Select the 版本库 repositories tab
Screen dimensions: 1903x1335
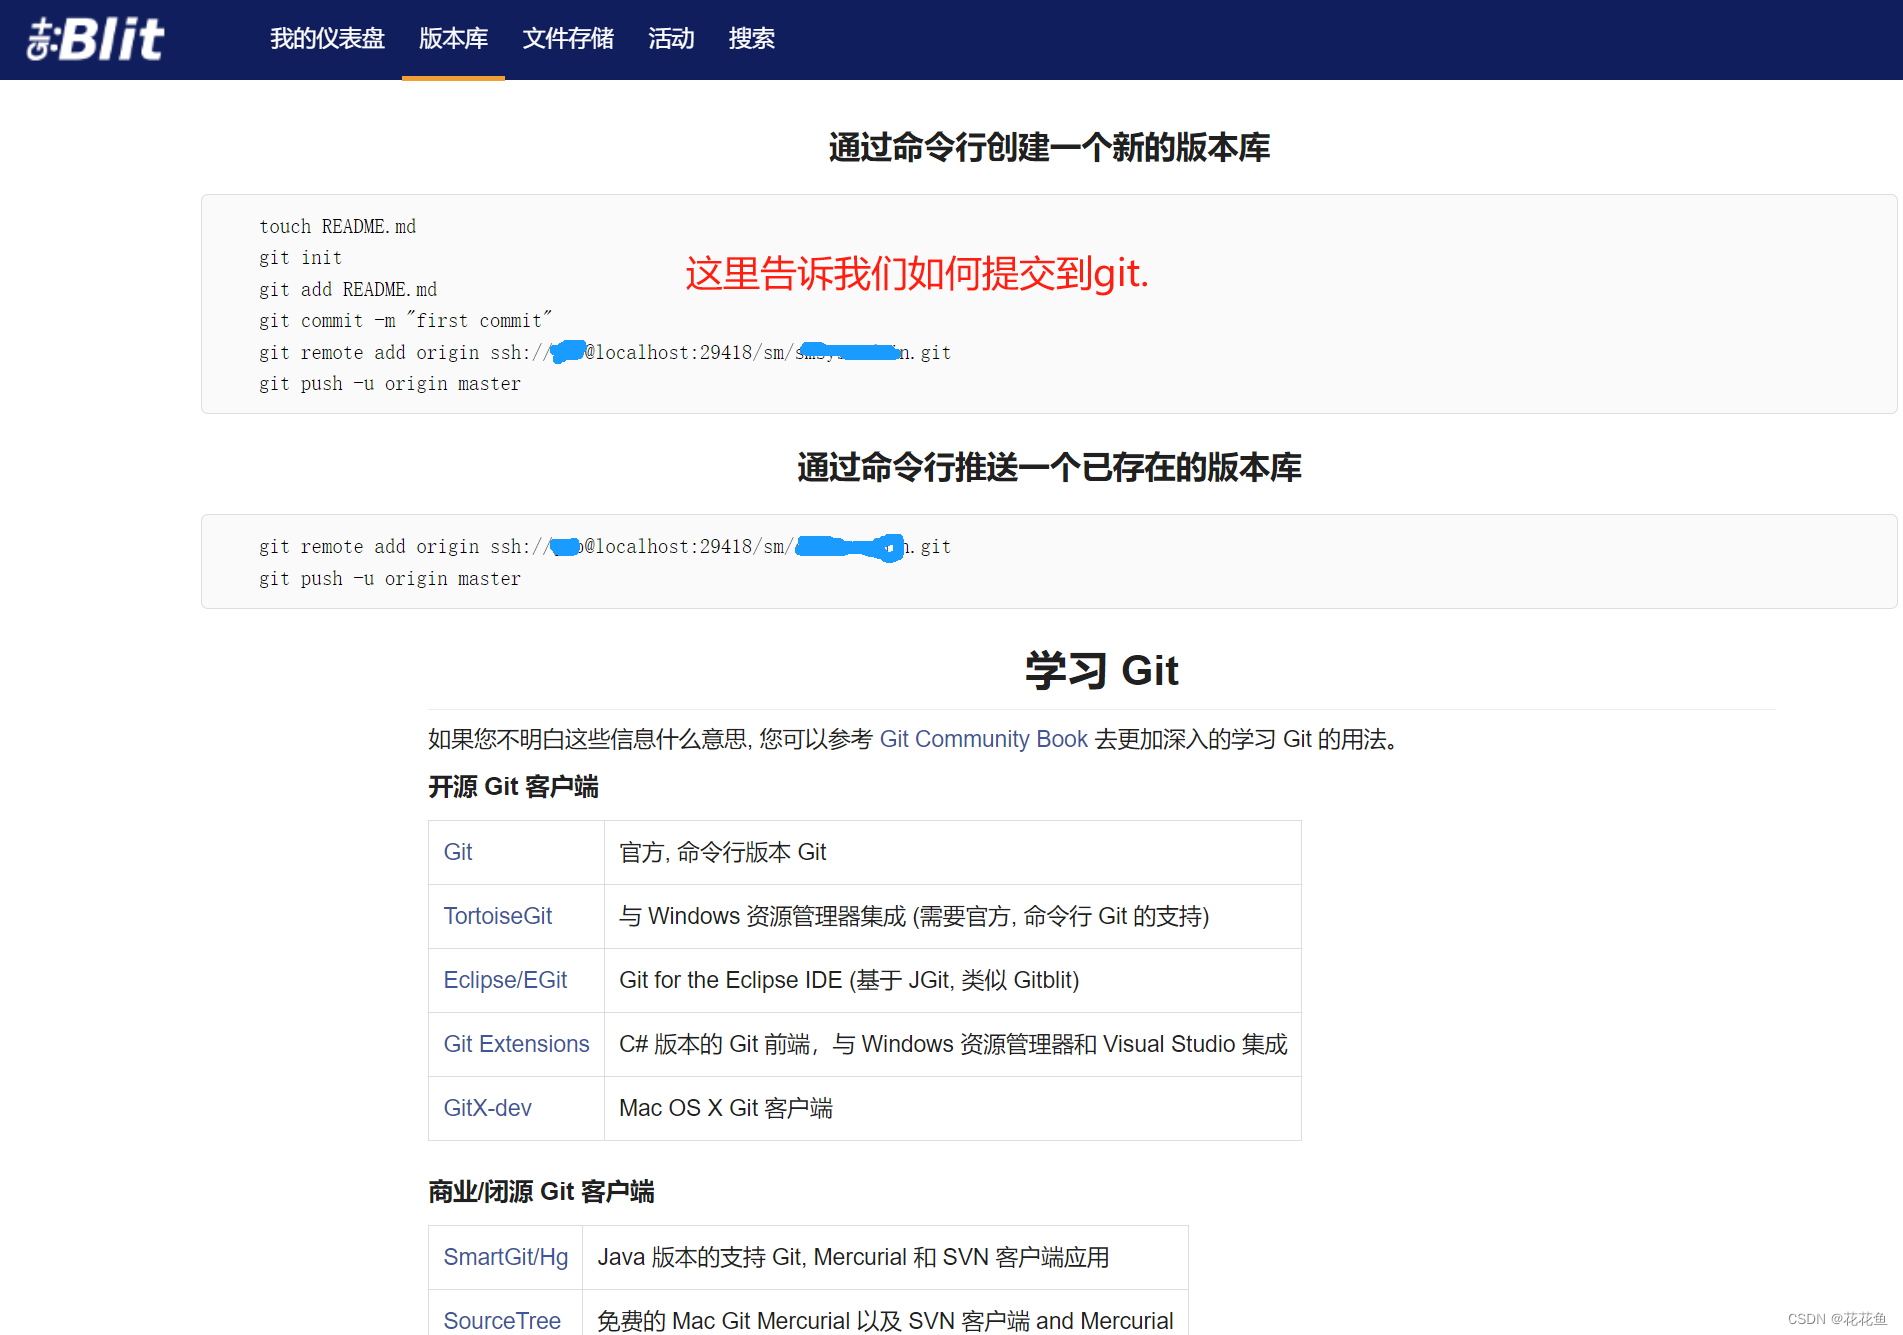[x=453, y=39]
